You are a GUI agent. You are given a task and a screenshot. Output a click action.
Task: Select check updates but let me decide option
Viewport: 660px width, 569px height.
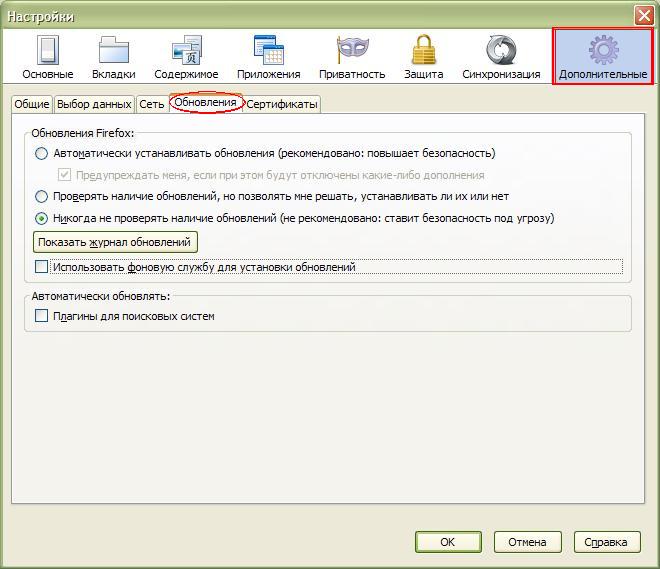pyautogui.click(x=41, y=197)
